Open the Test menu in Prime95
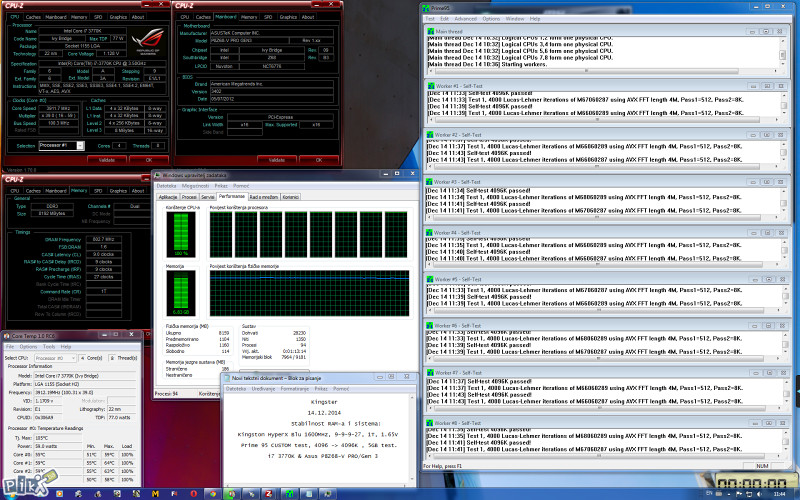 point(430,19)
